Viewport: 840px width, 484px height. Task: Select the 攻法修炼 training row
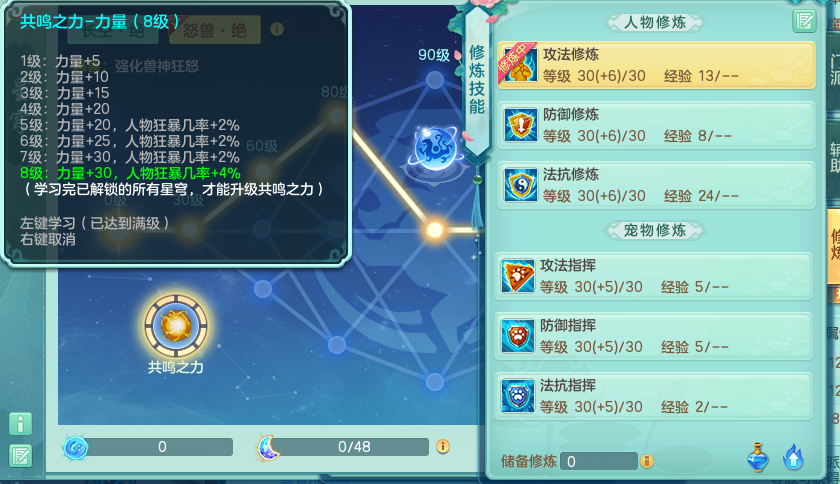[656, 65]
